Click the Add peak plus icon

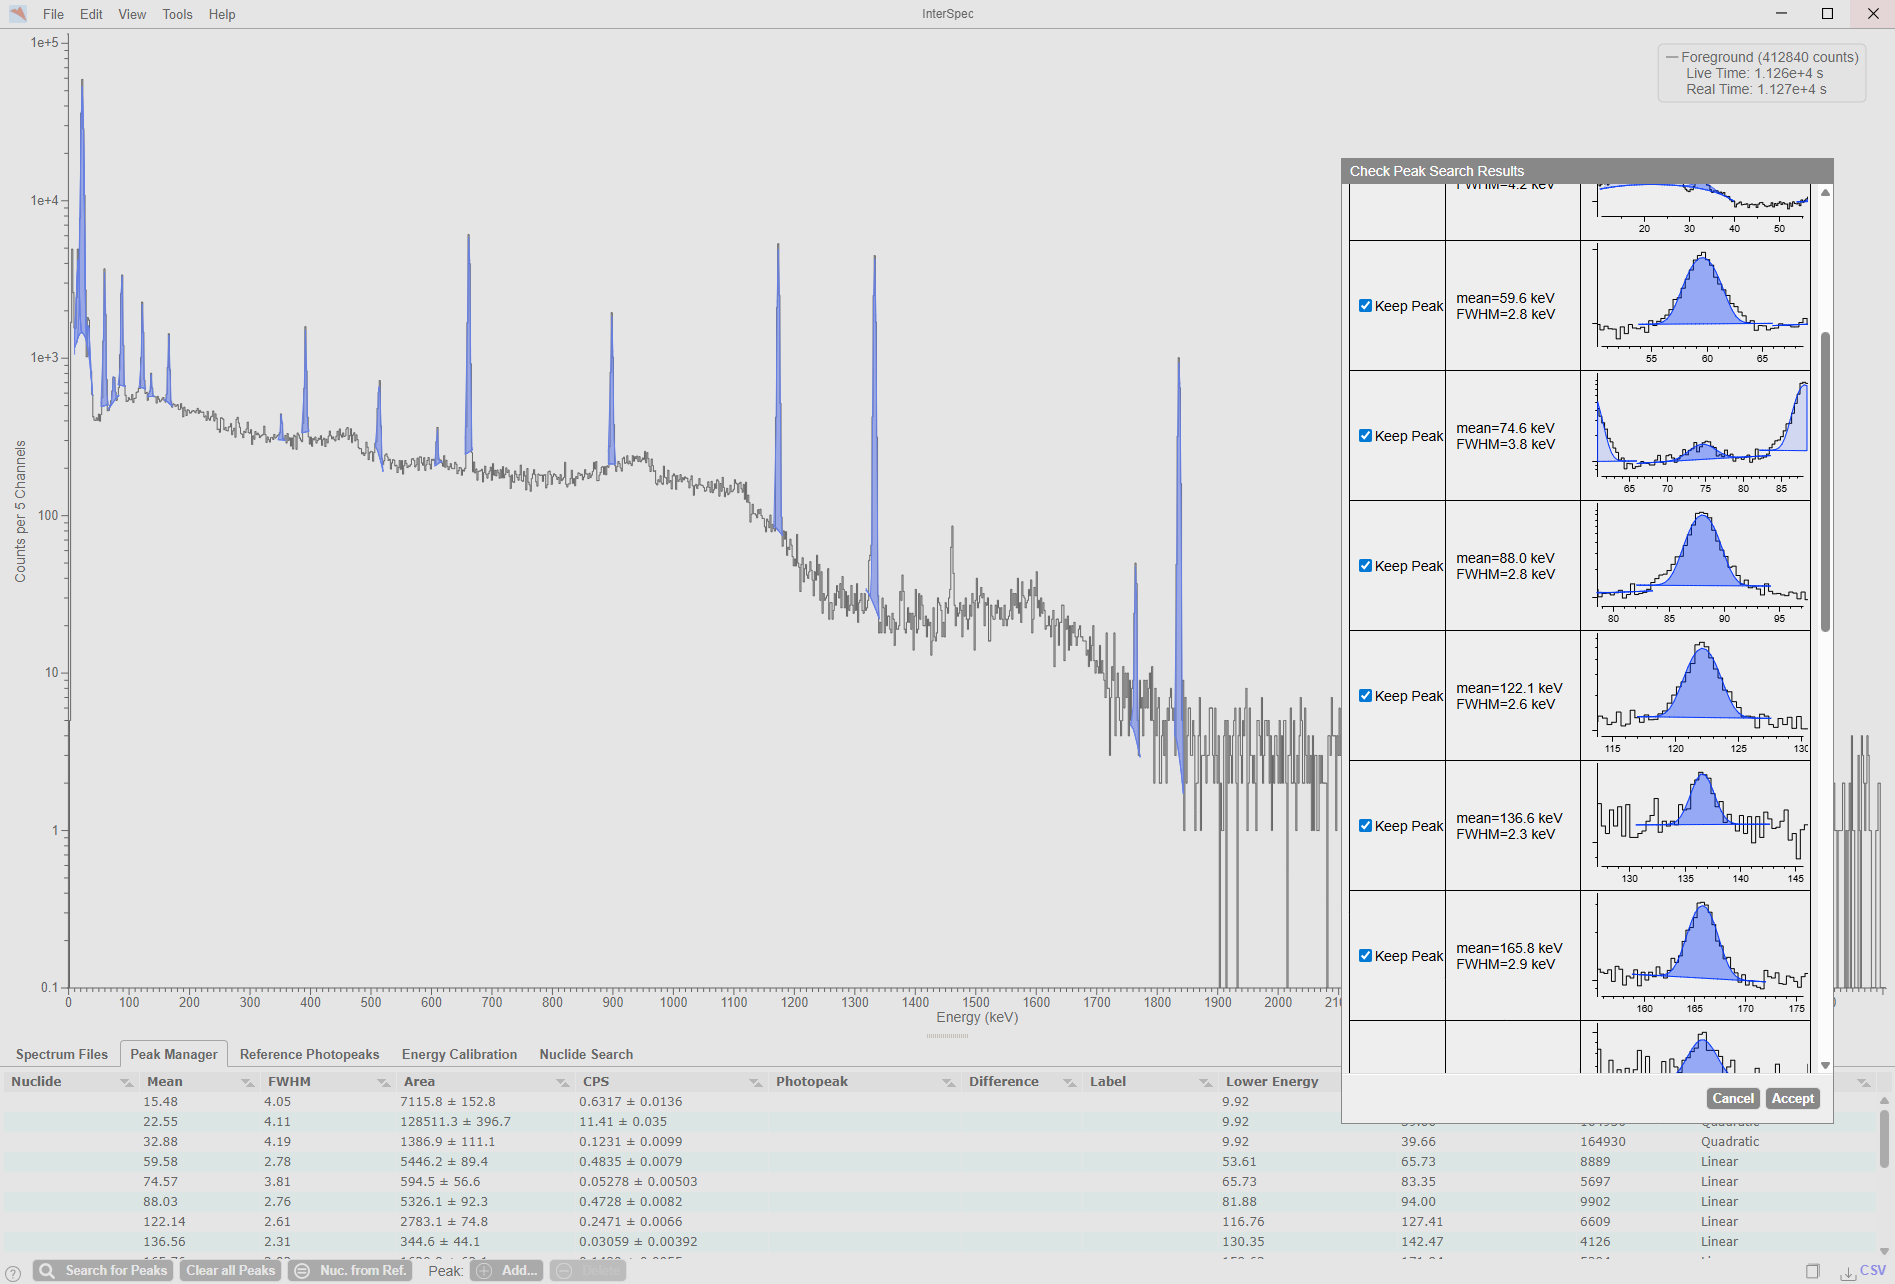pos(485,1271)
